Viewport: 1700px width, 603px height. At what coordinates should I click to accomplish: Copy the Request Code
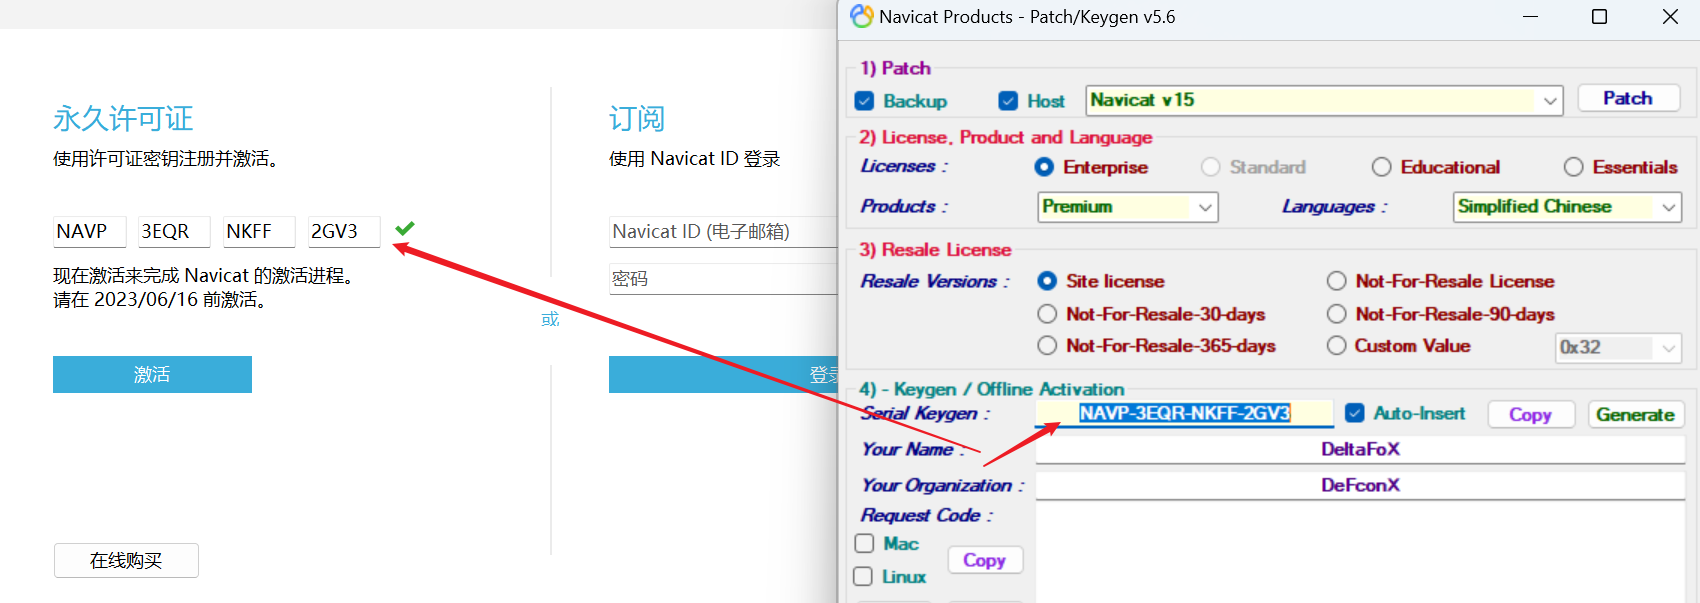coord(985,560)
